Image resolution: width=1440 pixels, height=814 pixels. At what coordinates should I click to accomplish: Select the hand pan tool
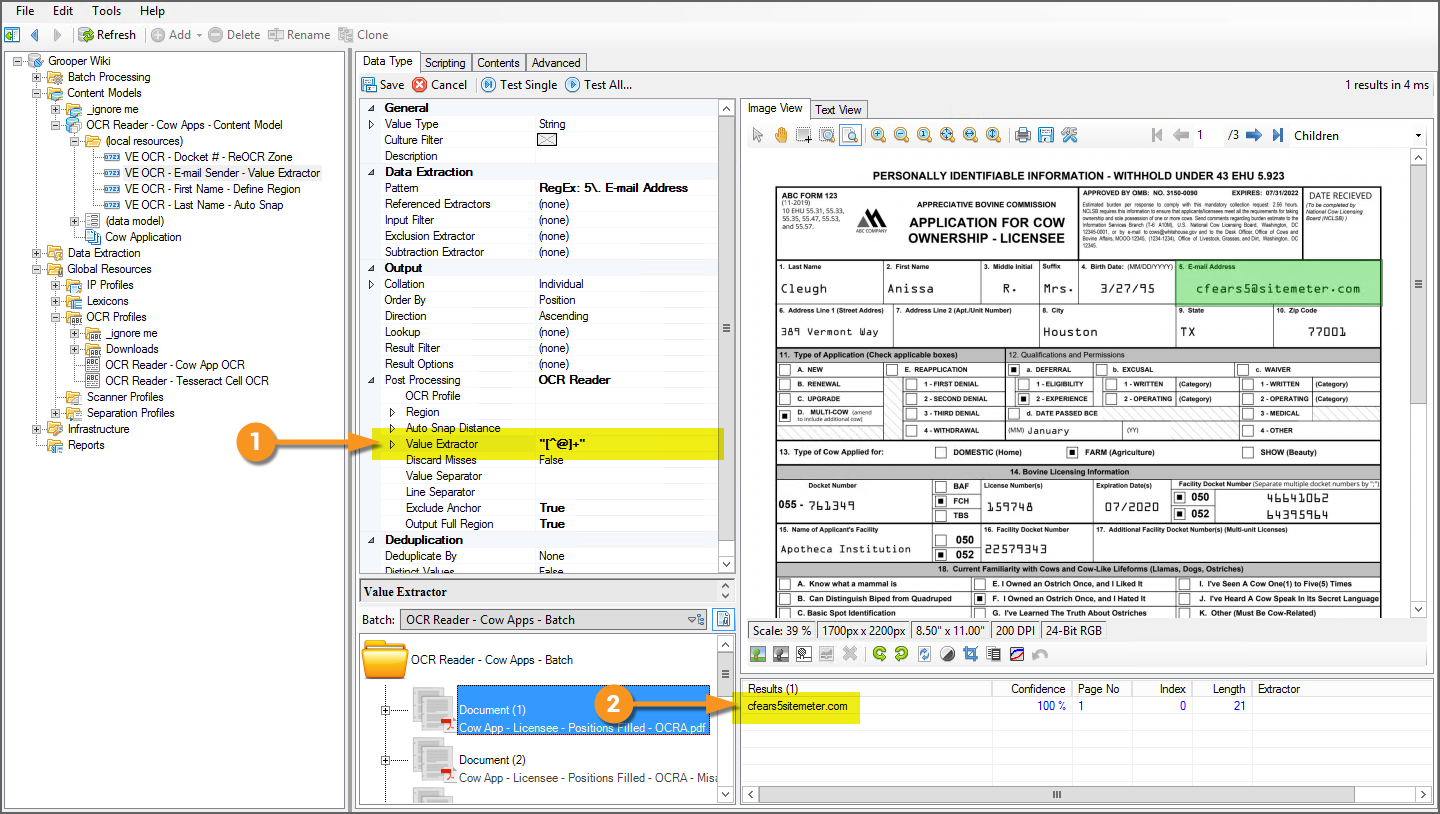pyautogui.click(x=780, y=135)
